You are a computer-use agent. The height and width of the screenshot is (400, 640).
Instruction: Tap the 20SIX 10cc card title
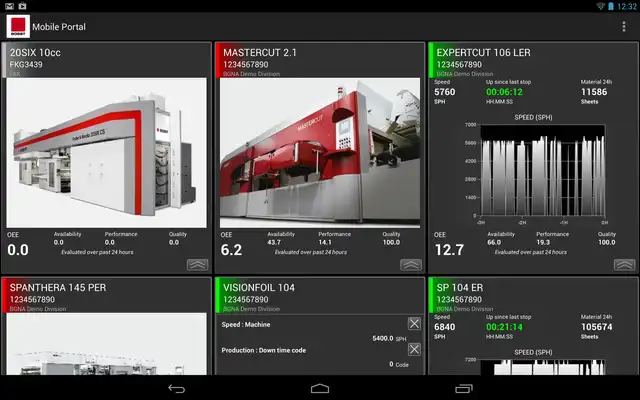pos(35,53)
